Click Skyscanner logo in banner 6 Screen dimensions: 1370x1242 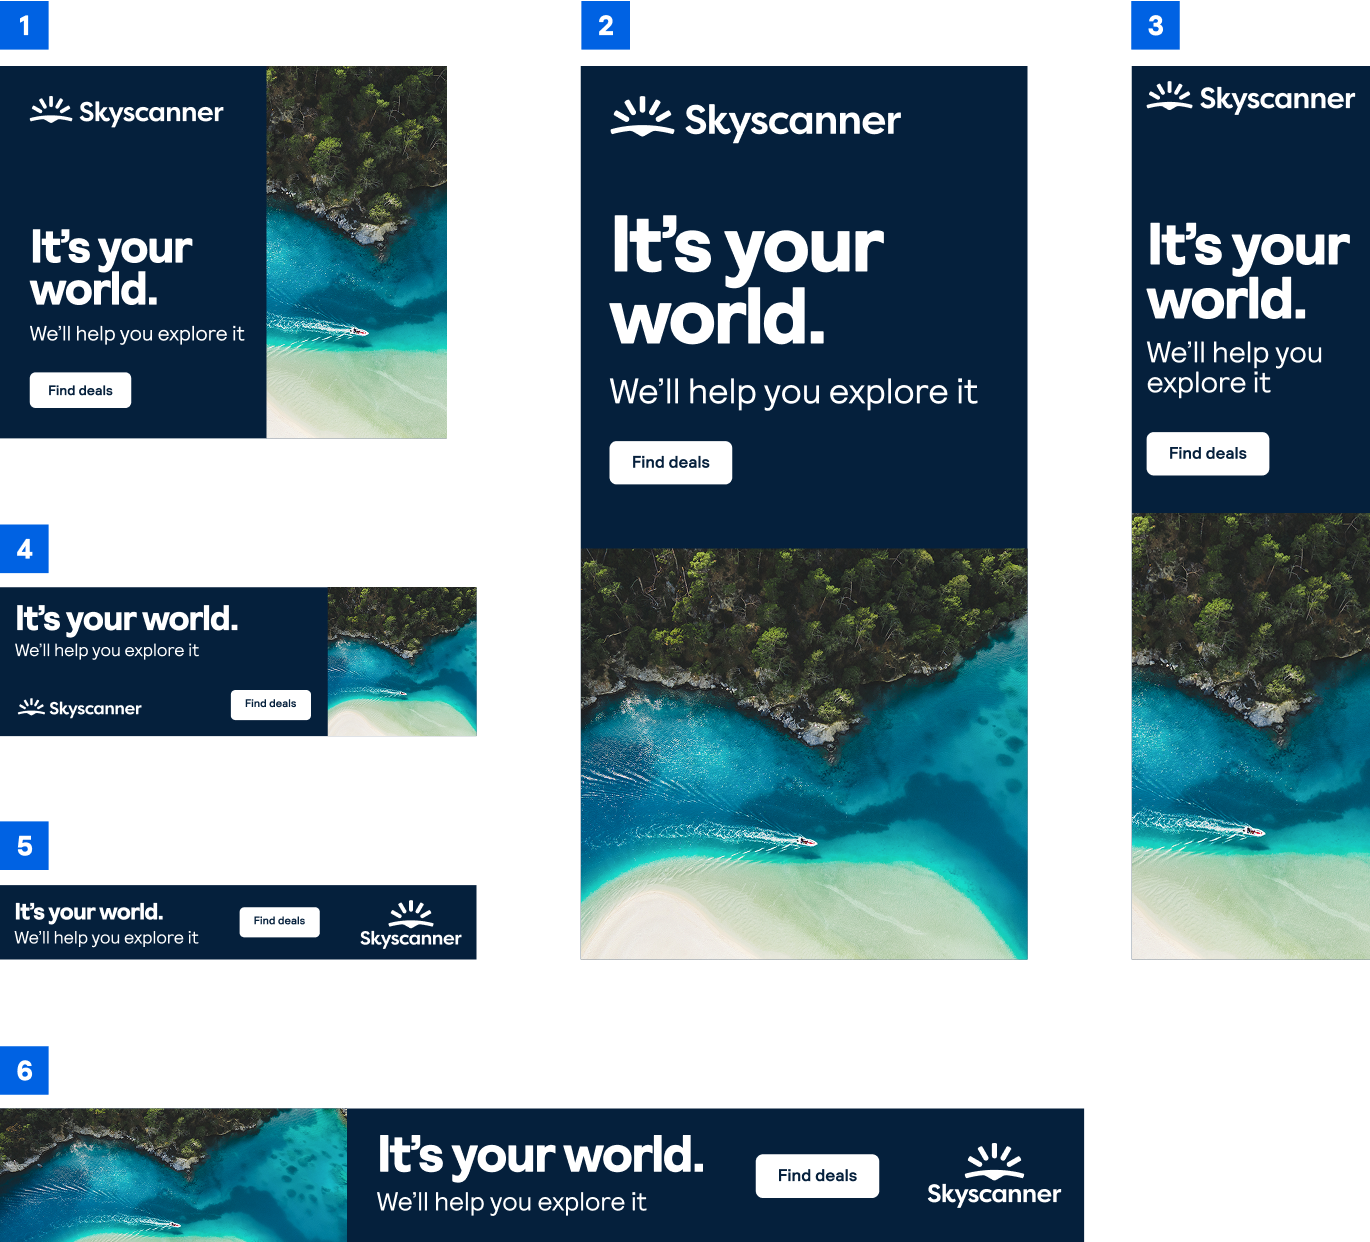coord(994,1175)
